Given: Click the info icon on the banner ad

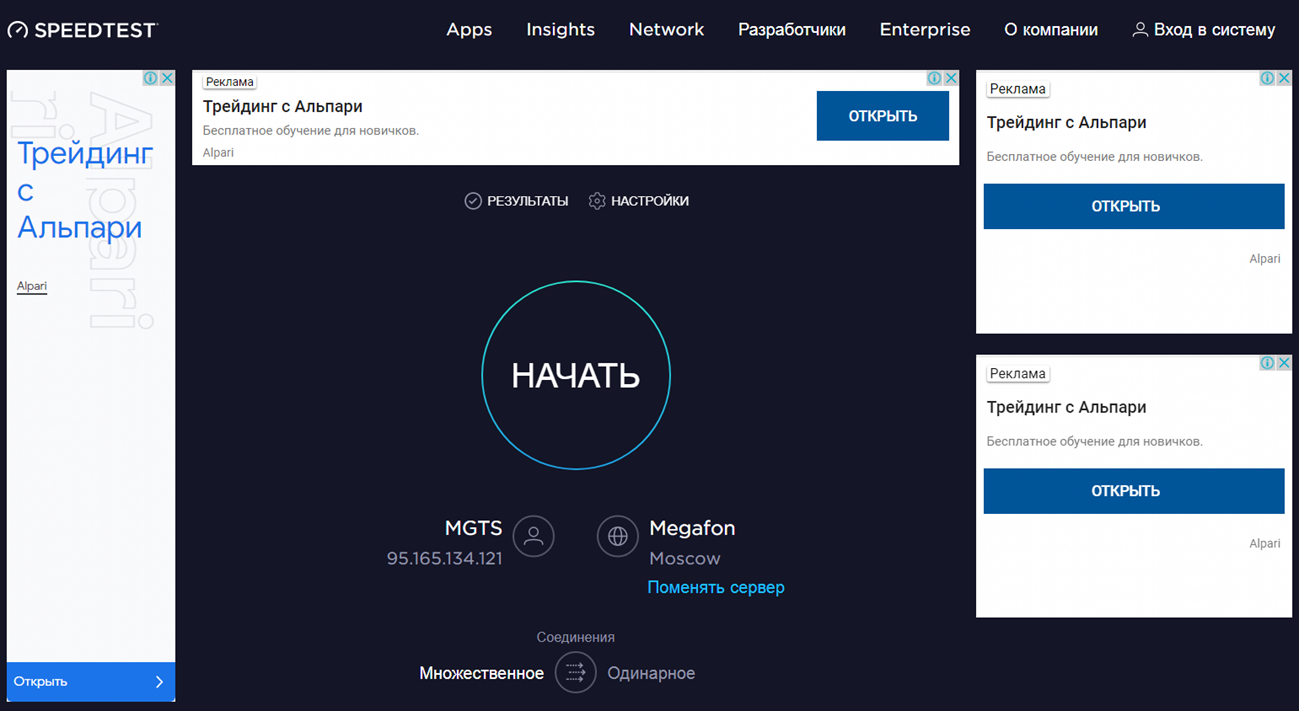Looking at the screenshot, I should 934,78.
